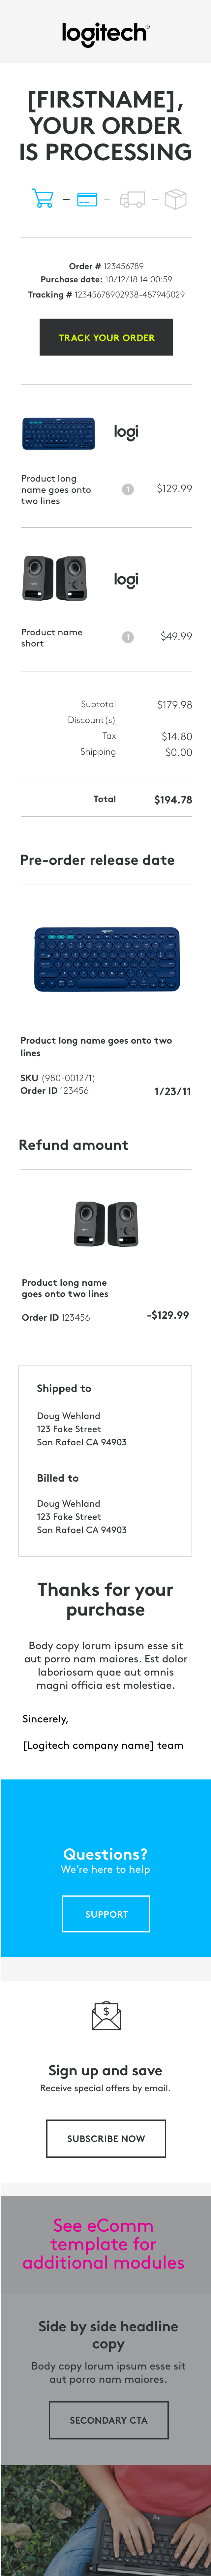Click the Logitech logo in the header

coord(105,34)
